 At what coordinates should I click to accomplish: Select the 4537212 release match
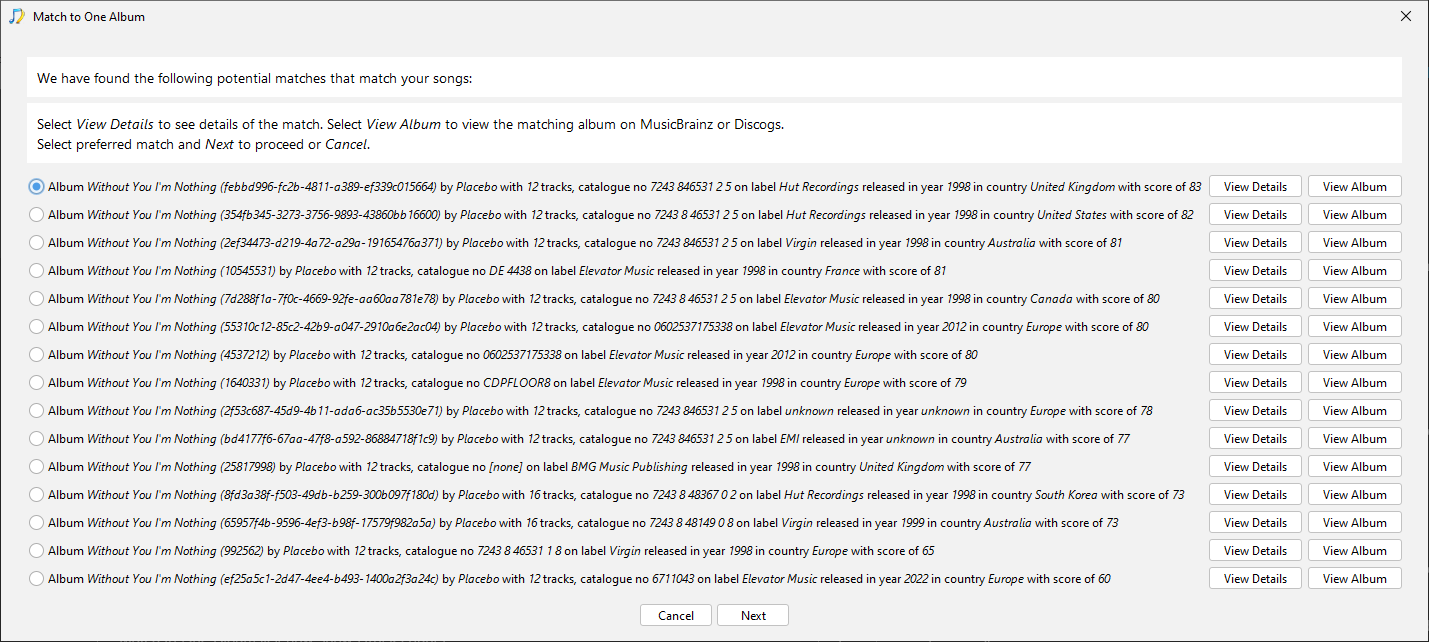pos(37,355)
